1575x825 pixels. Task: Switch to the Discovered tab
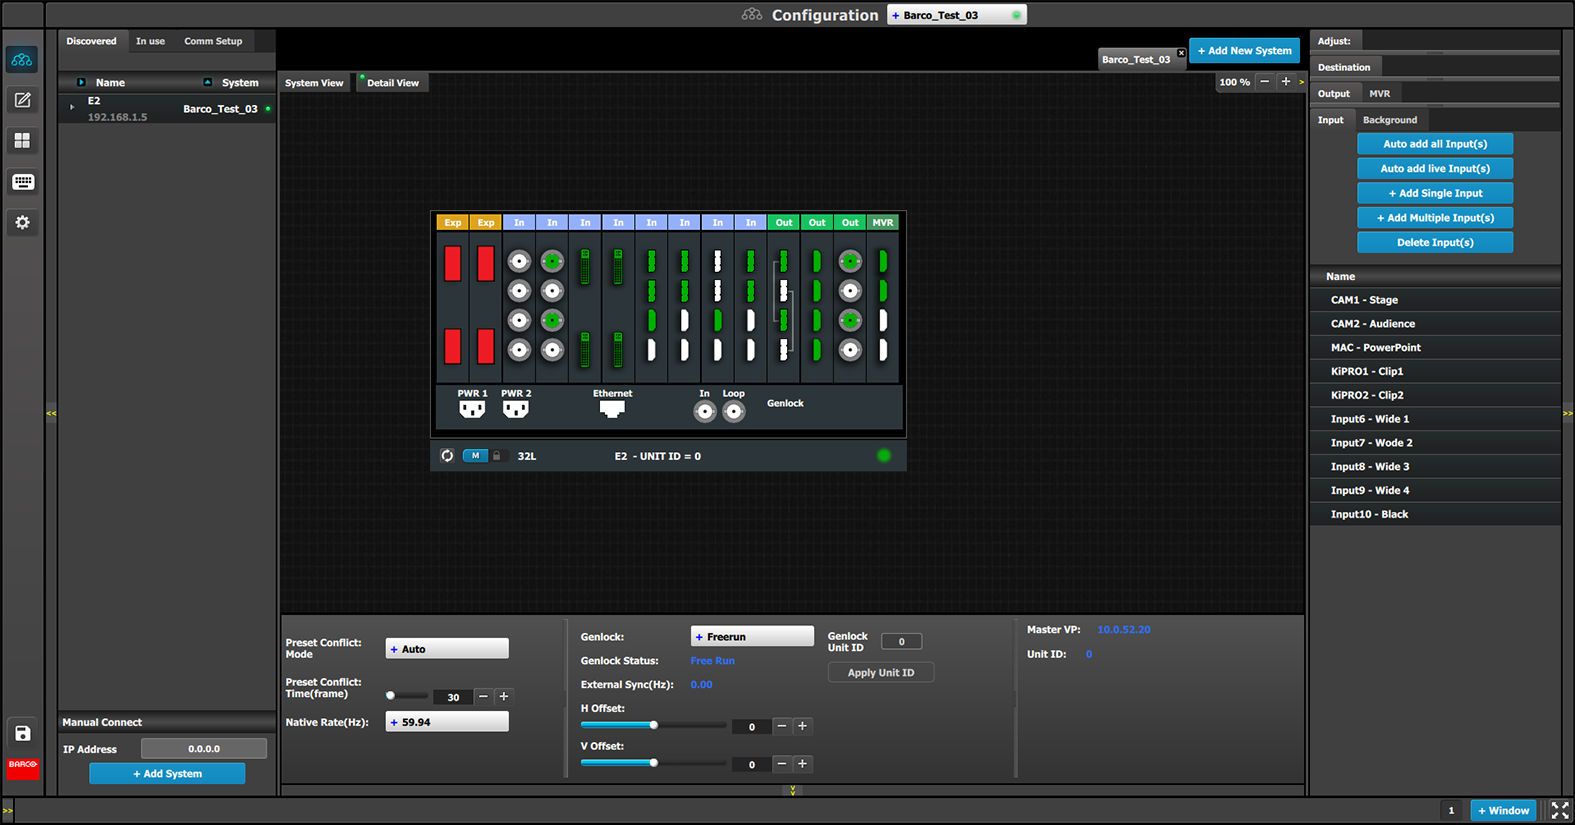point(91,41)
